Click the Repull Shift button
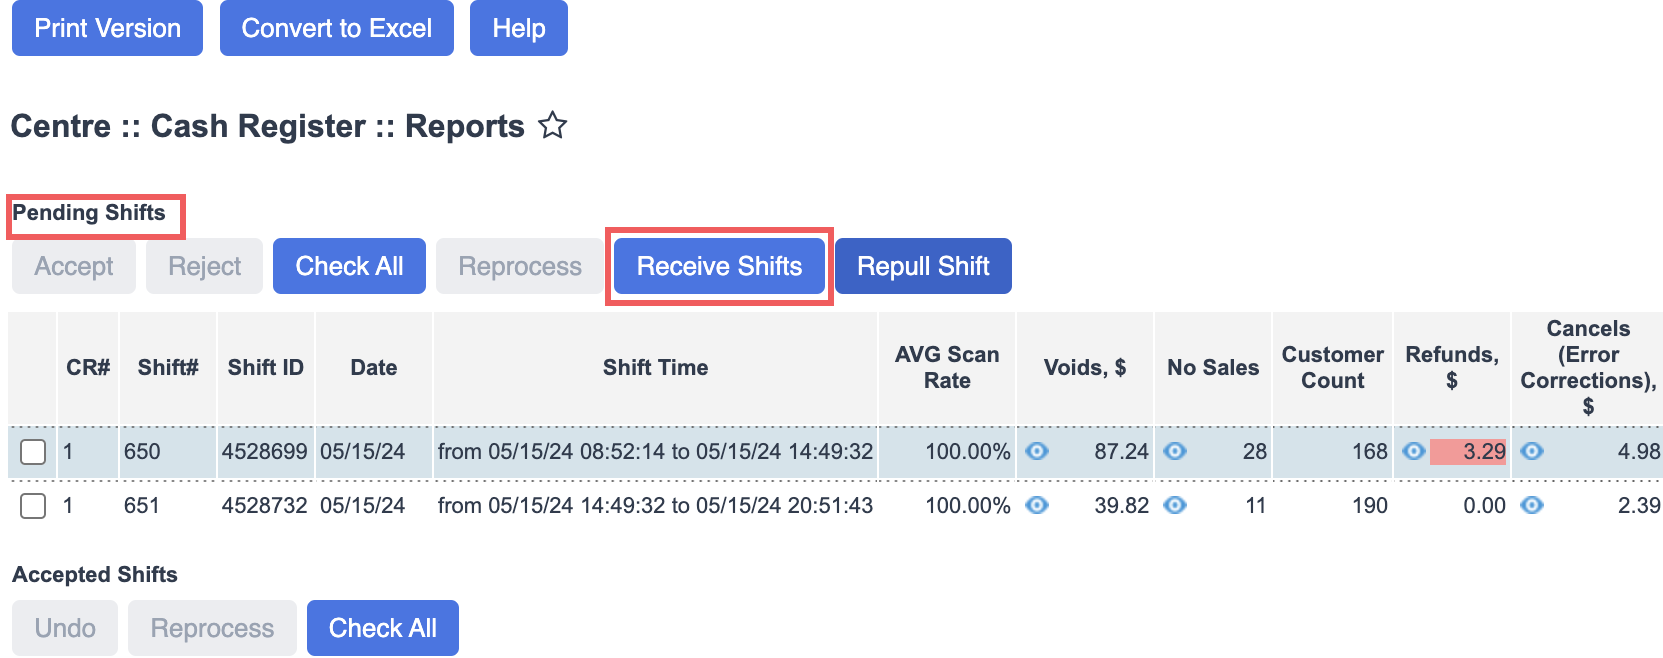 [923, 266]
